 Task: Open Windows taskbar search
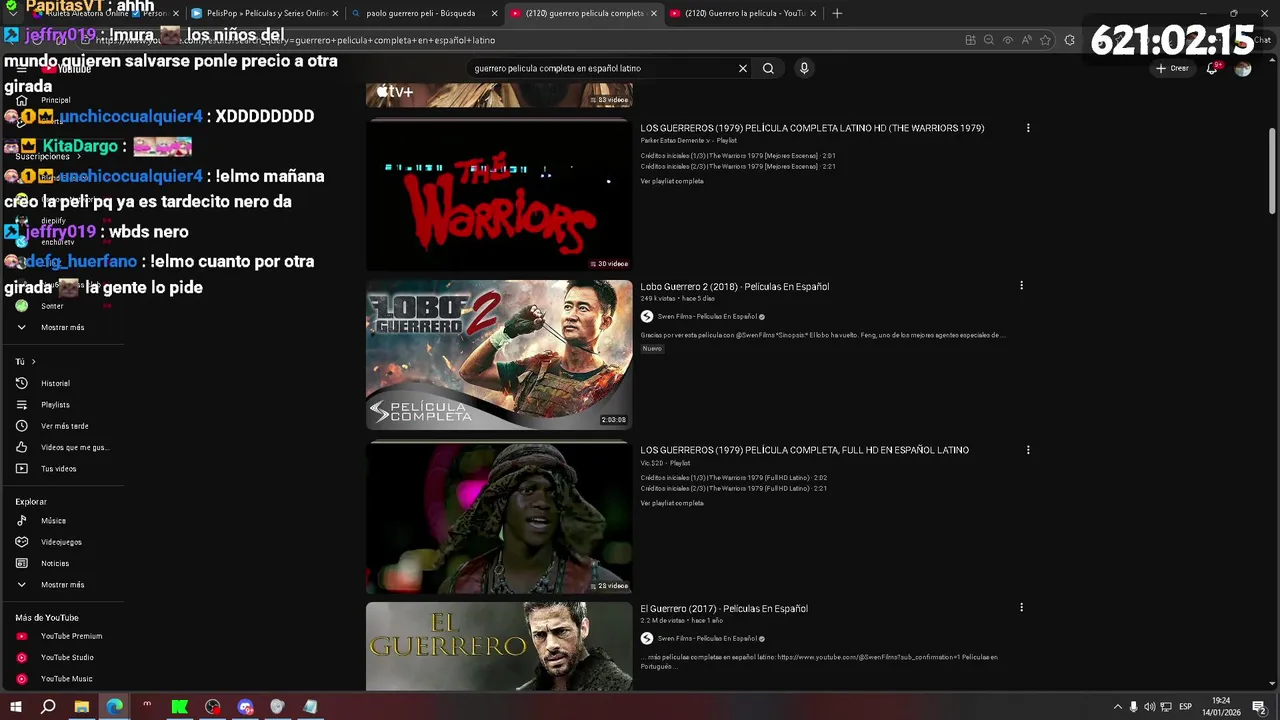click(x=48, y=707)
